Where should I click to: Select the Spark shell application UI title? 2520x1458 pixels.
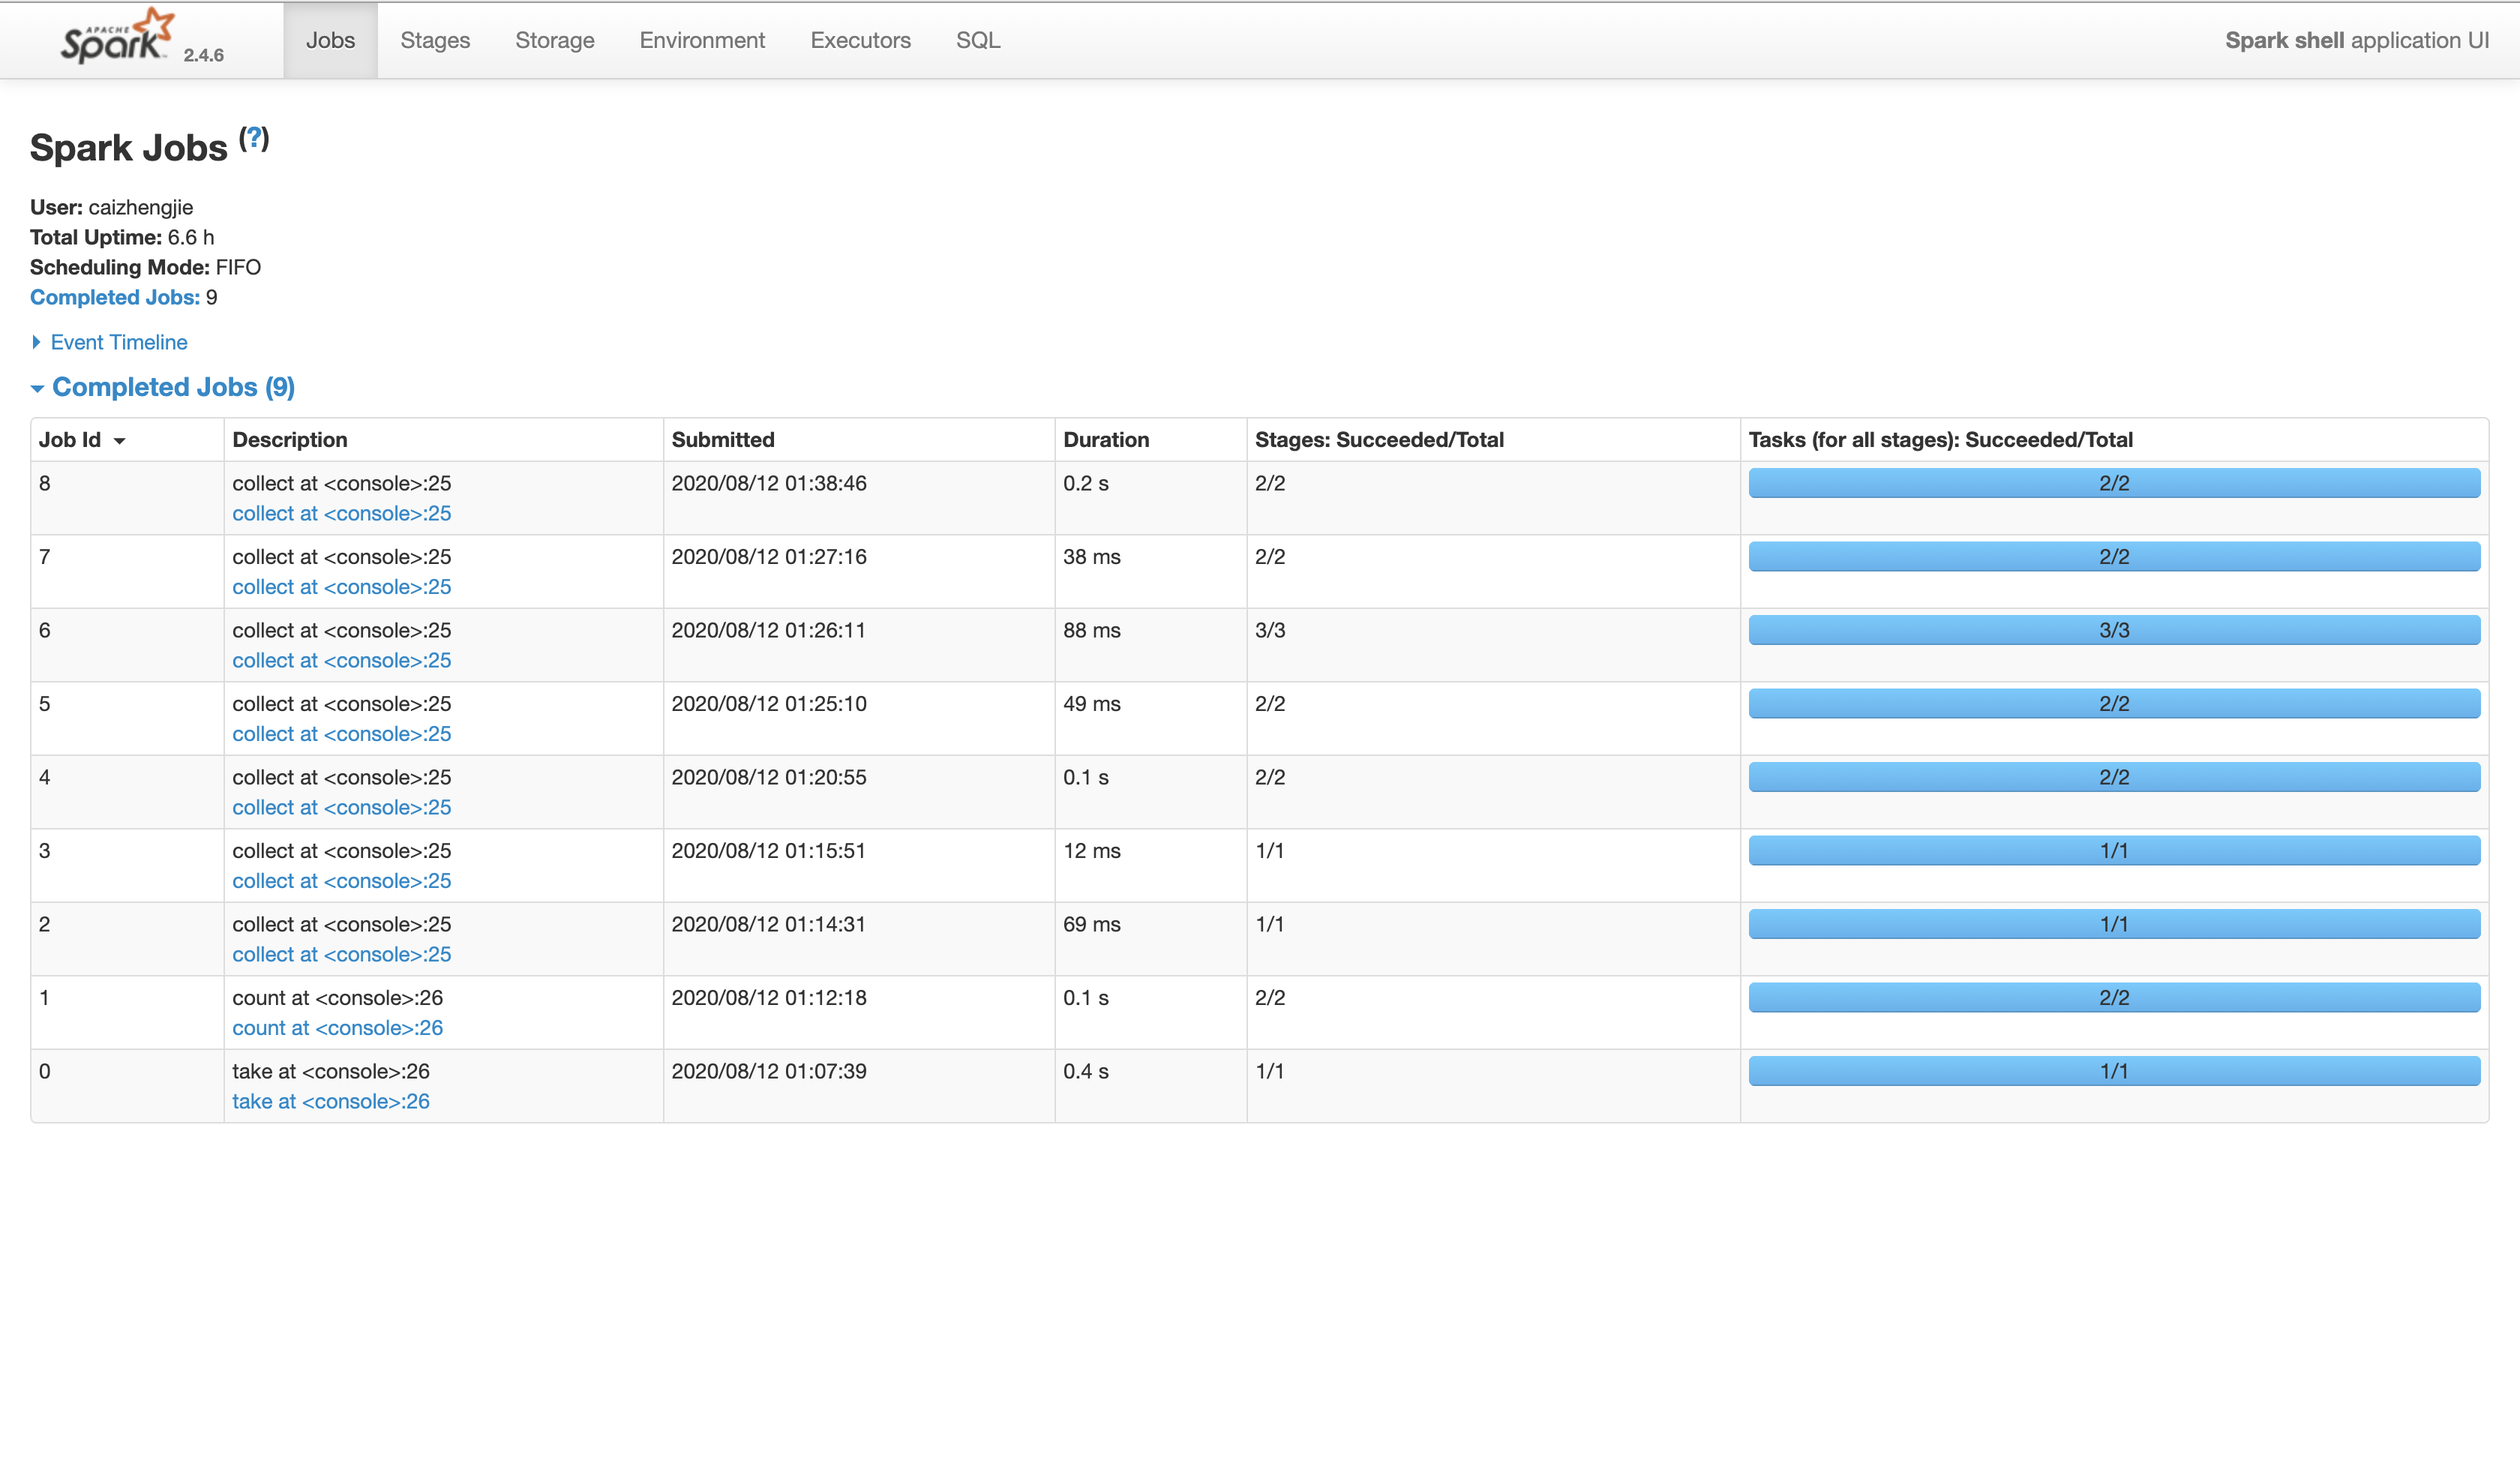click(x=2357, y=40)
